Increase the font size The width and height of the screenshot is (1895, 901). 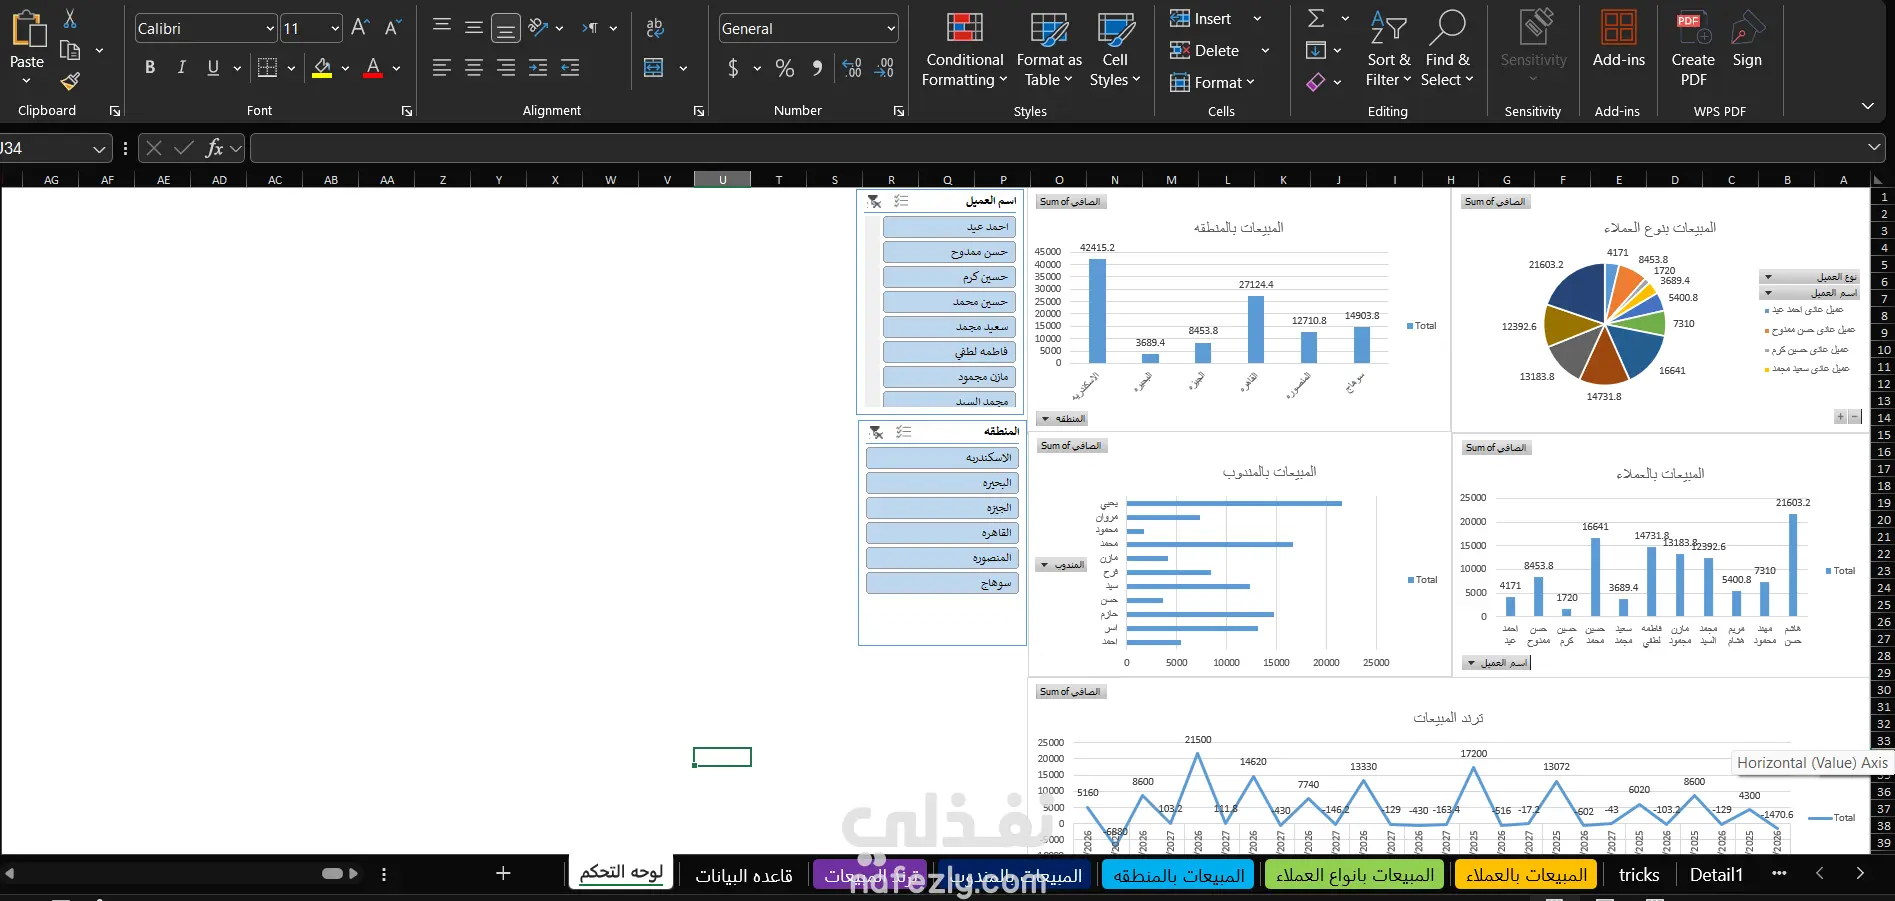360,28
